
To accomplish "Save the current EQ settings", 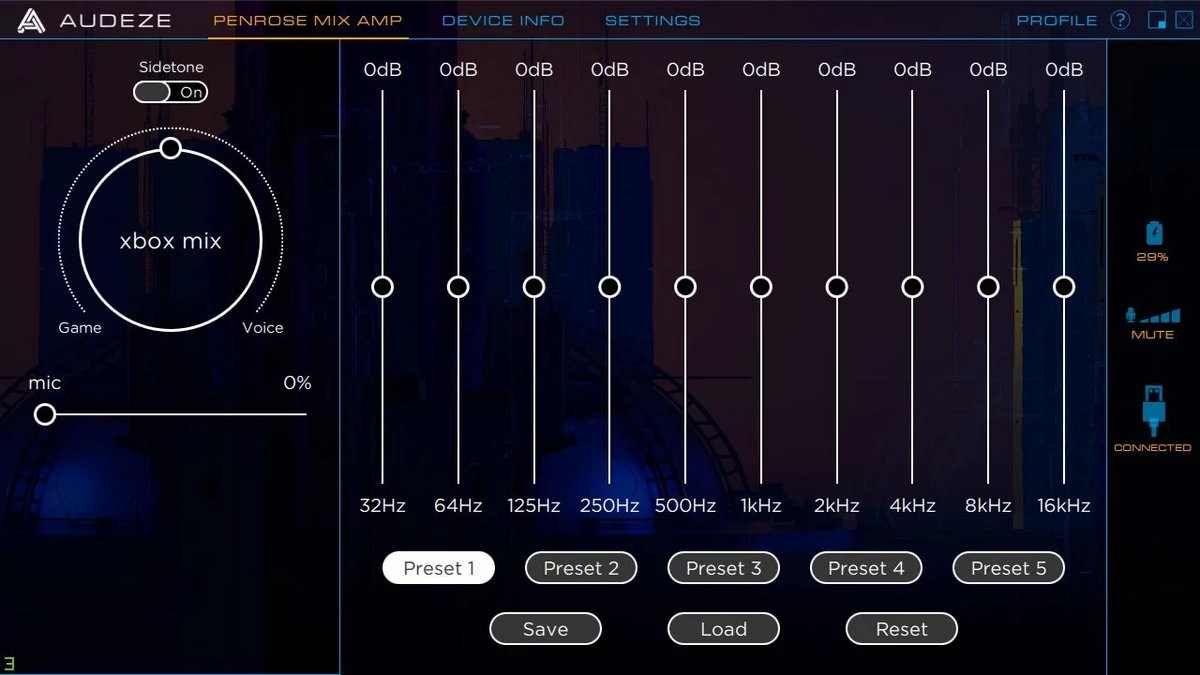I will point(545,629).
